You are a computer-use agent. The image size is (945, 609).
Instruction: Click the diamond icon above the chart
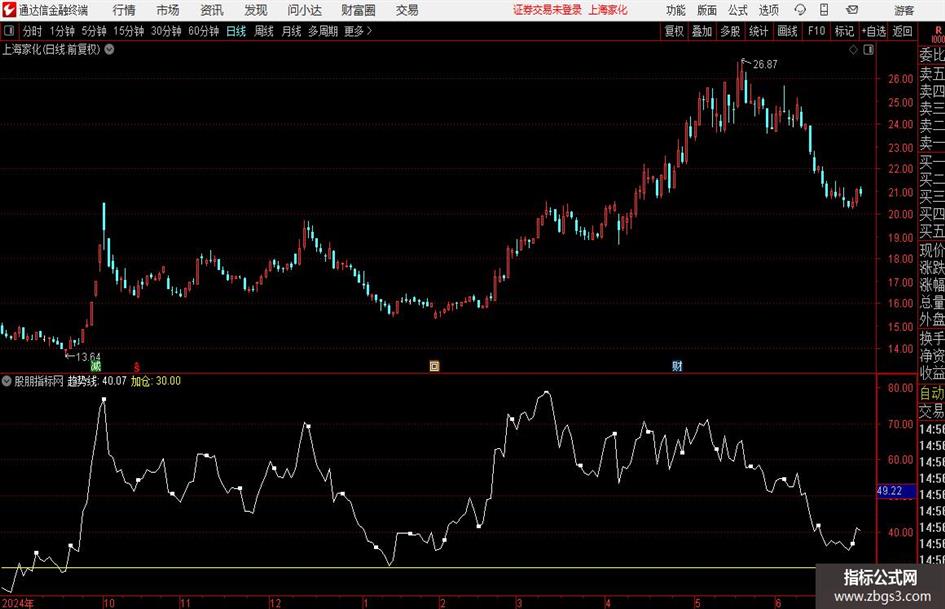(x=853, y=50)
